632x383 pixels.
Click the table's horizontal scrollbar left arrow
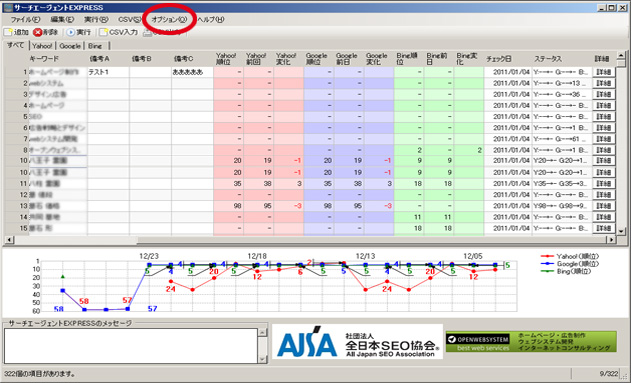click(8, 240)
